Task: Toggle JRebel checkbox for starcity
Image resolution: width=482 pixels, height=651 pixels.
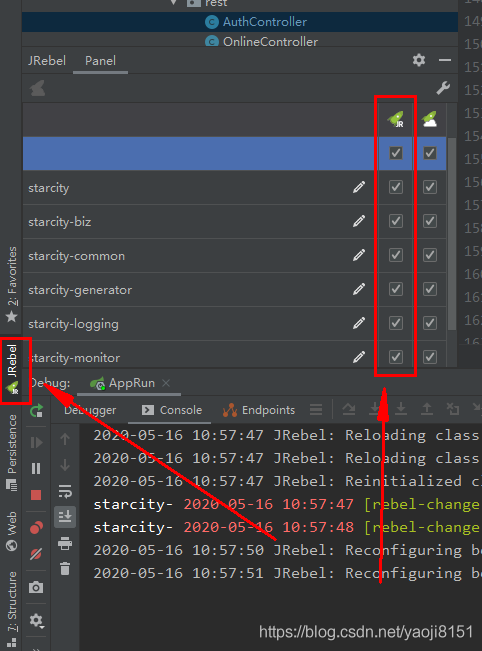Action: pos(396,187)
